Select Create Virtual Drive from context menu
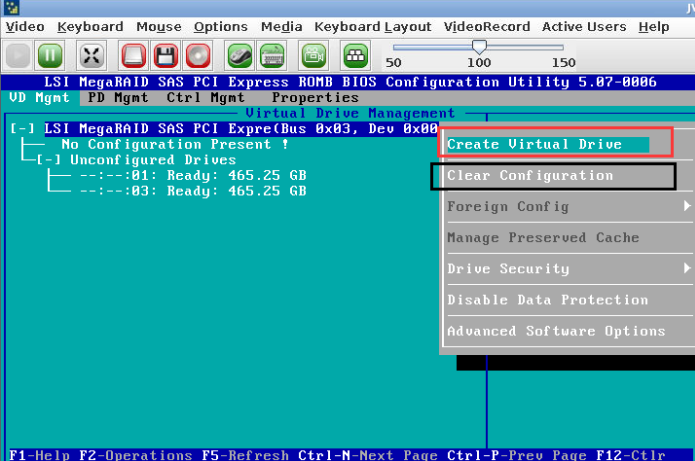Image resolution: width=695 pixels, height=461 pixels. coord(535,145)
